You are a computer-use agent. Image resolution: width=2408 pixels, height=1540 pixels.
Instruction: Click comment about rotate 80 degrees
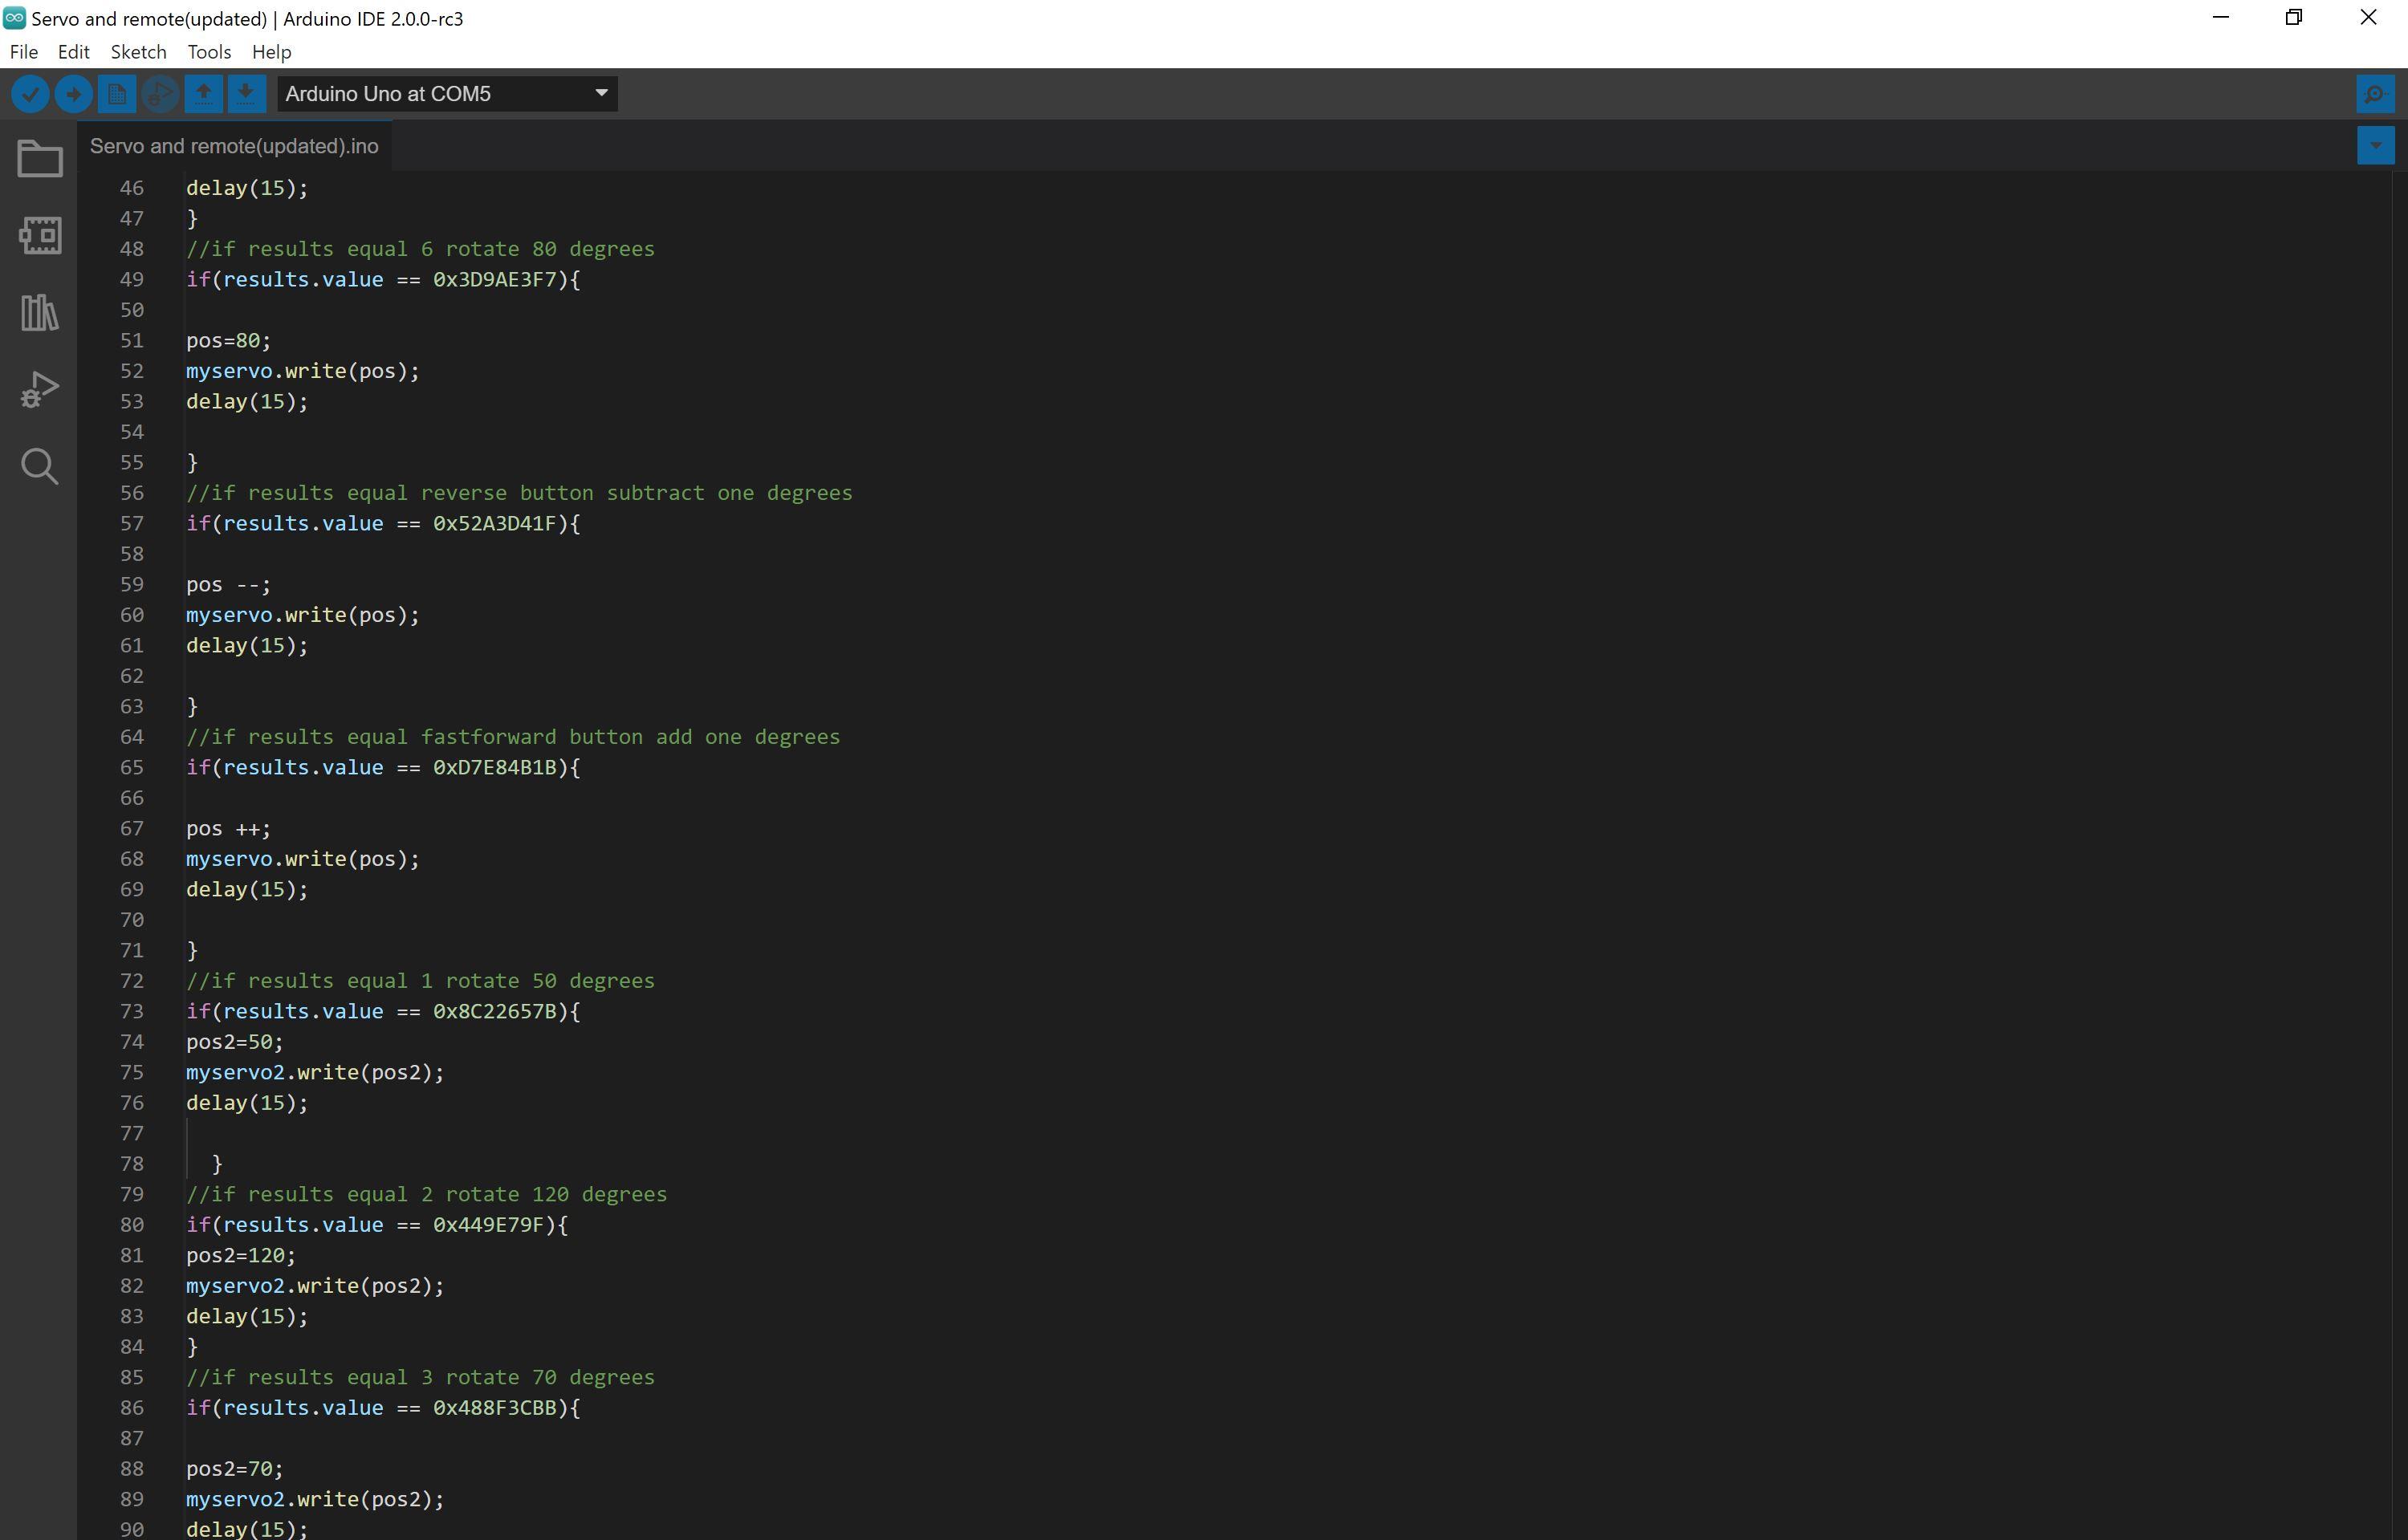[x=420, y=249]
